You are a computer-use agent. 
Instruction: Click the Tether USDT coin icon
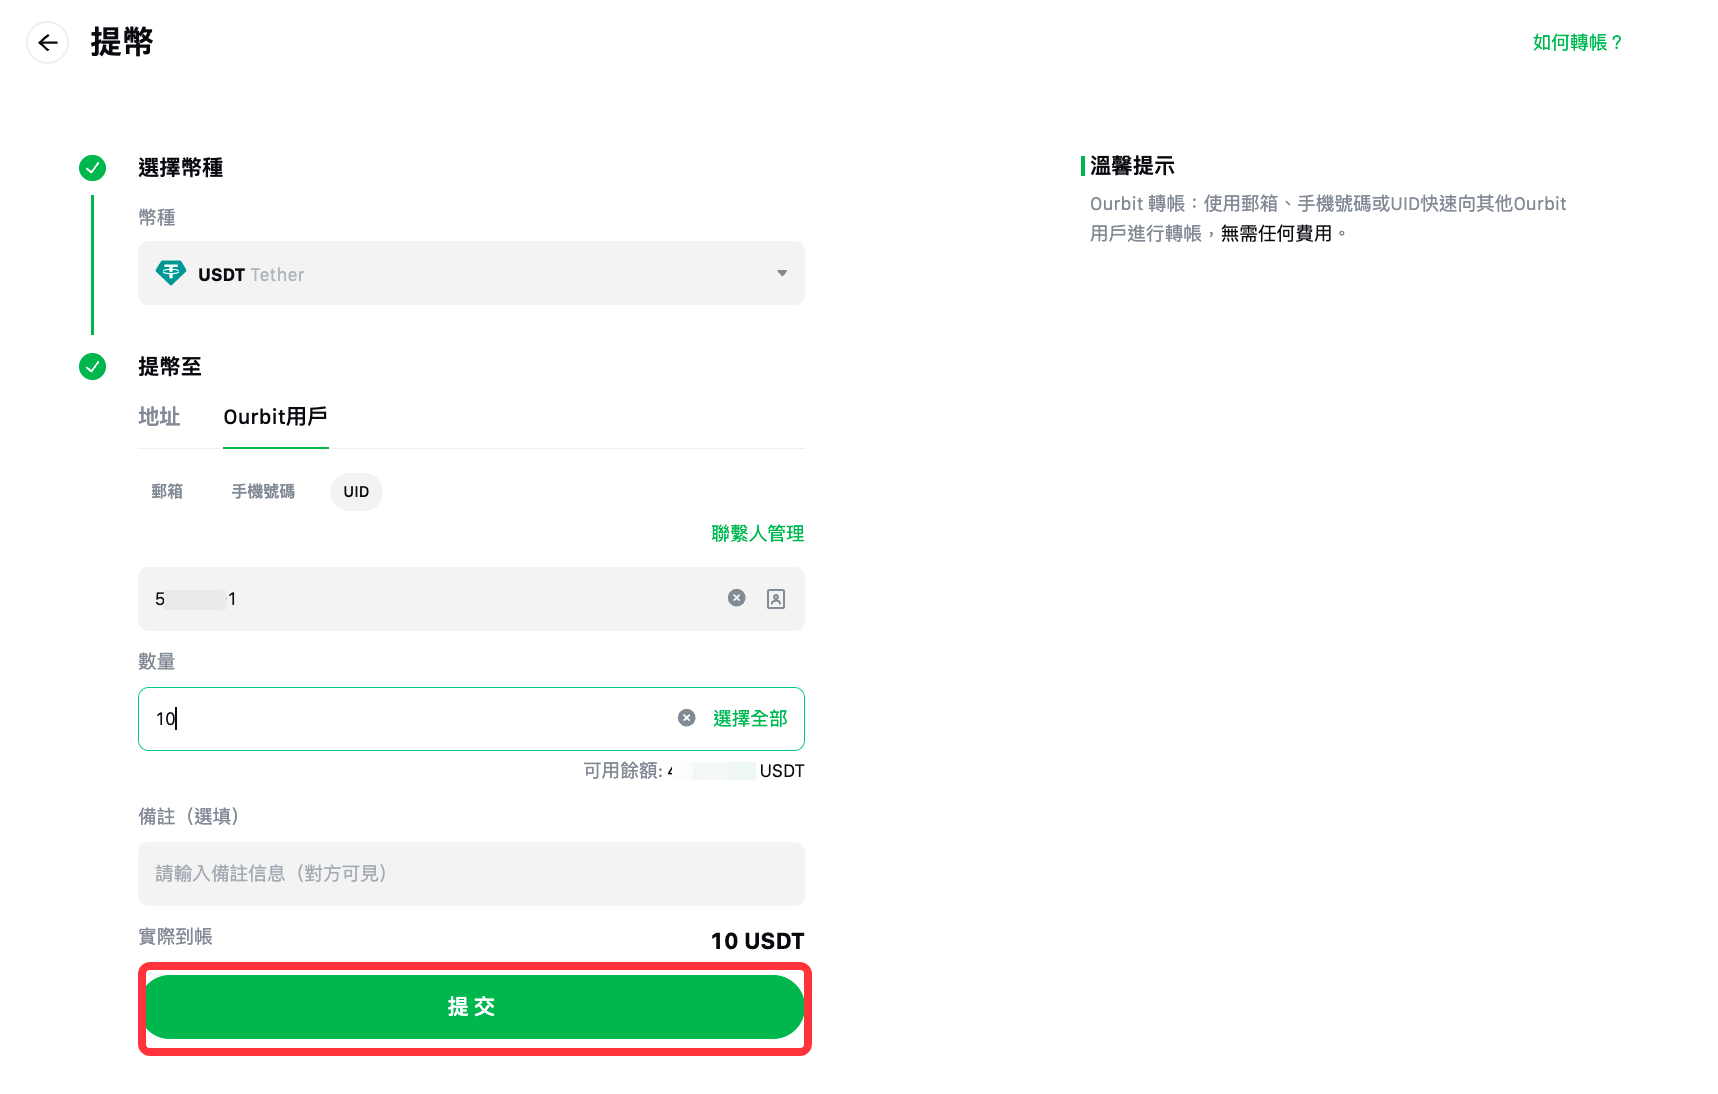click(x=171, y=273)
